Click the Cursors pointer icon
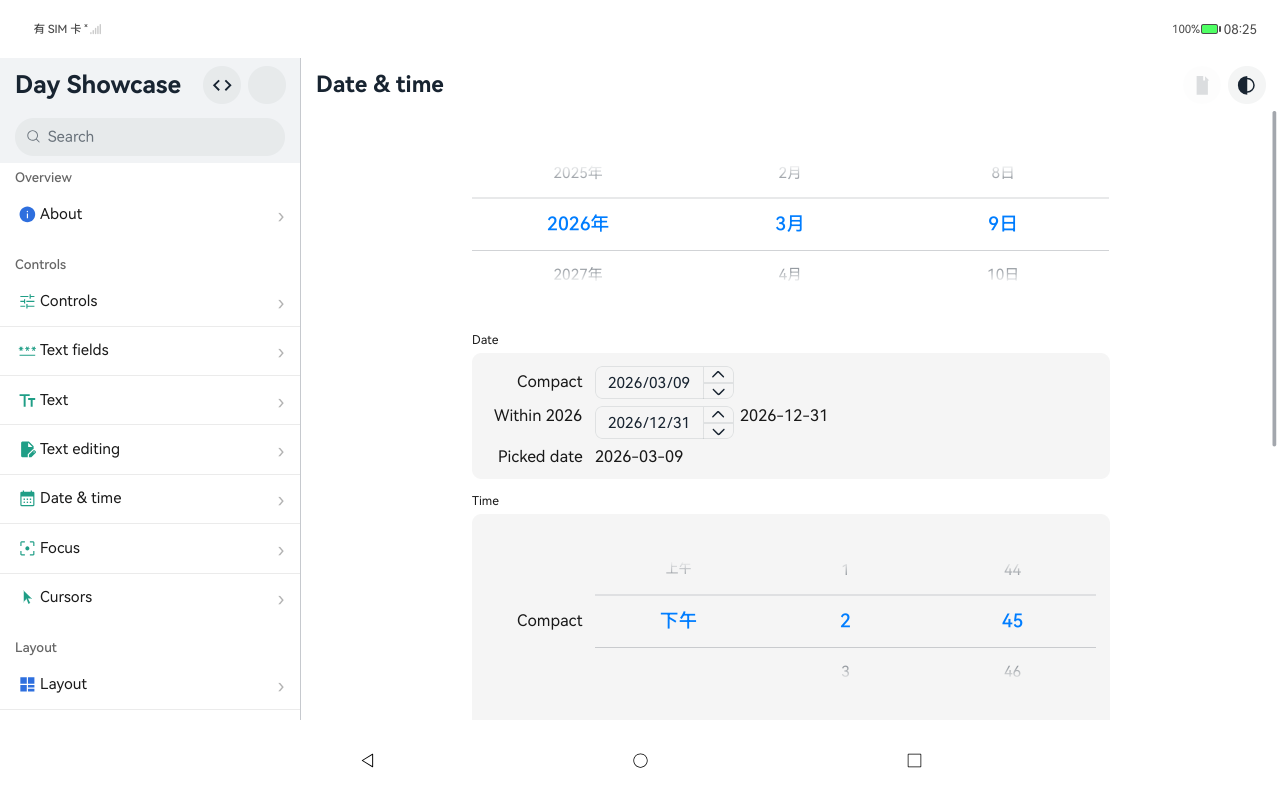1280x800 pixels. point(27,597)
